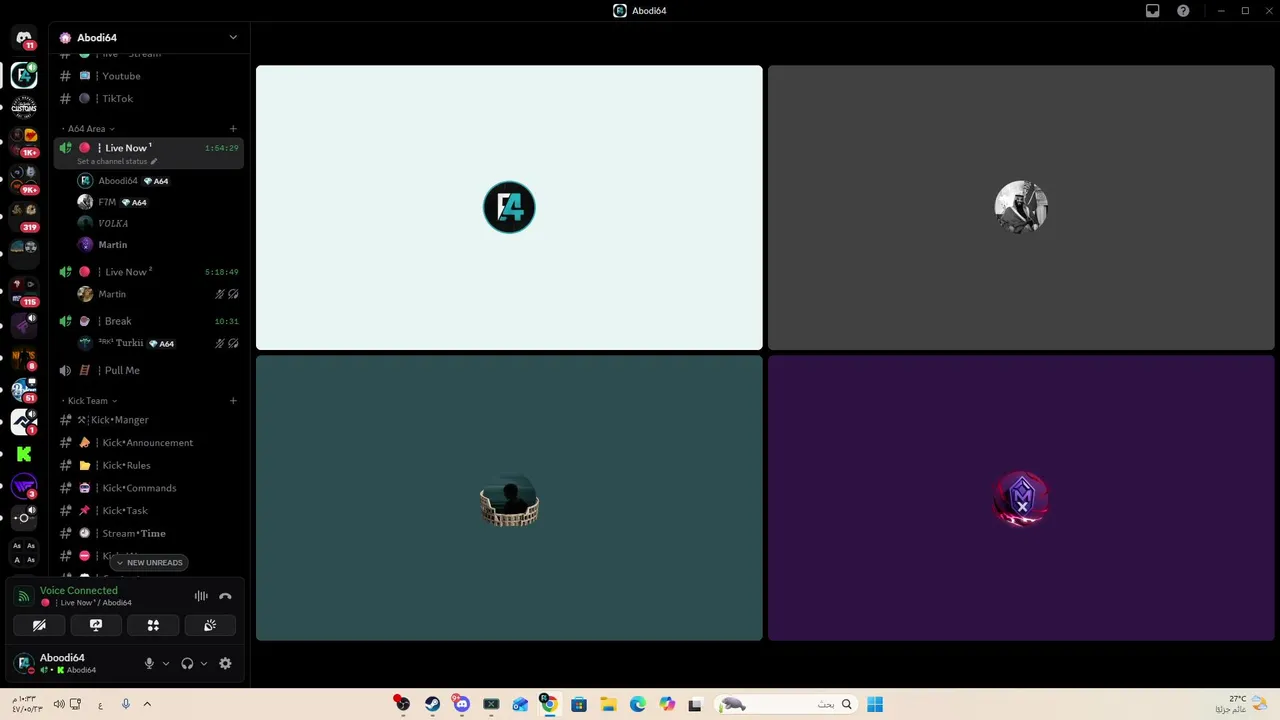The width and height of the screenshot is (1280, 720).
Task: Join the Break voice channel
Action: coord(148,321)
